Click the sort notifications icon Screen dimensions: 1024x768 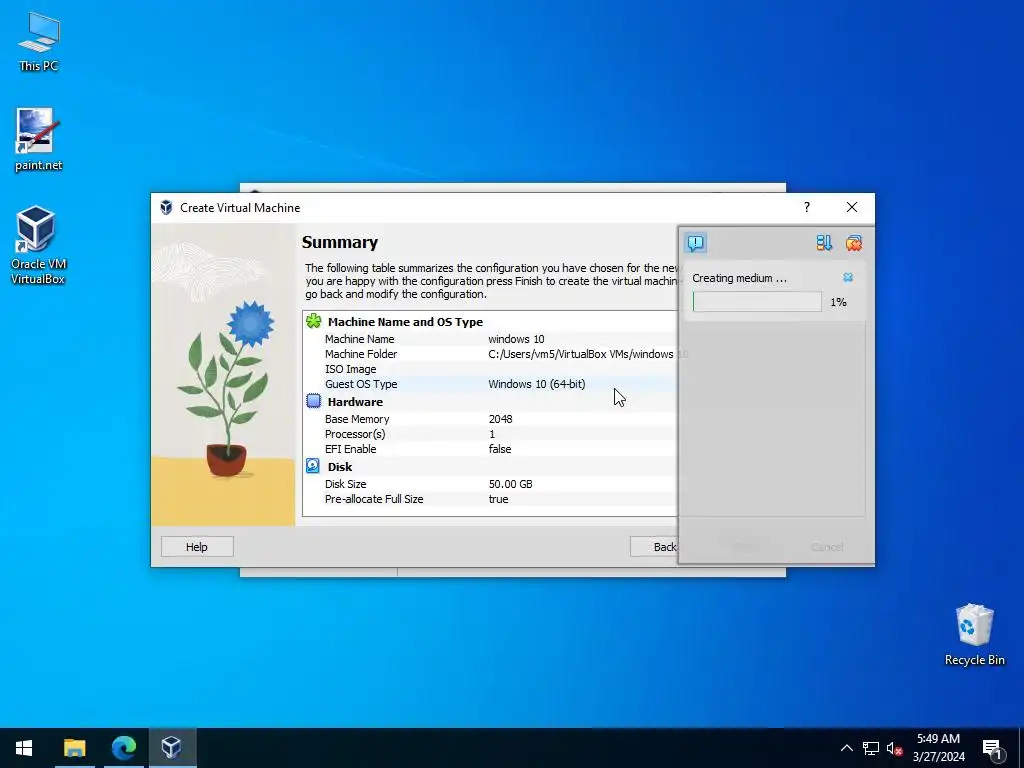pos(824,243)
